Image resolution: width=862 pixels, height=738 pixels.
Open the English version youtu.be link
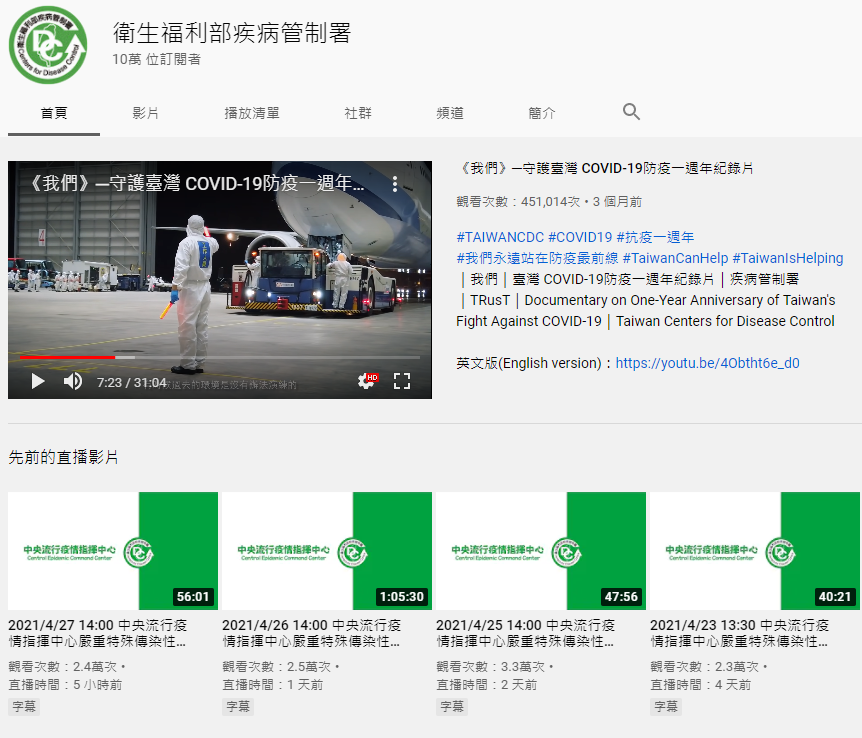pyautogui.click(x=708, y=363)
